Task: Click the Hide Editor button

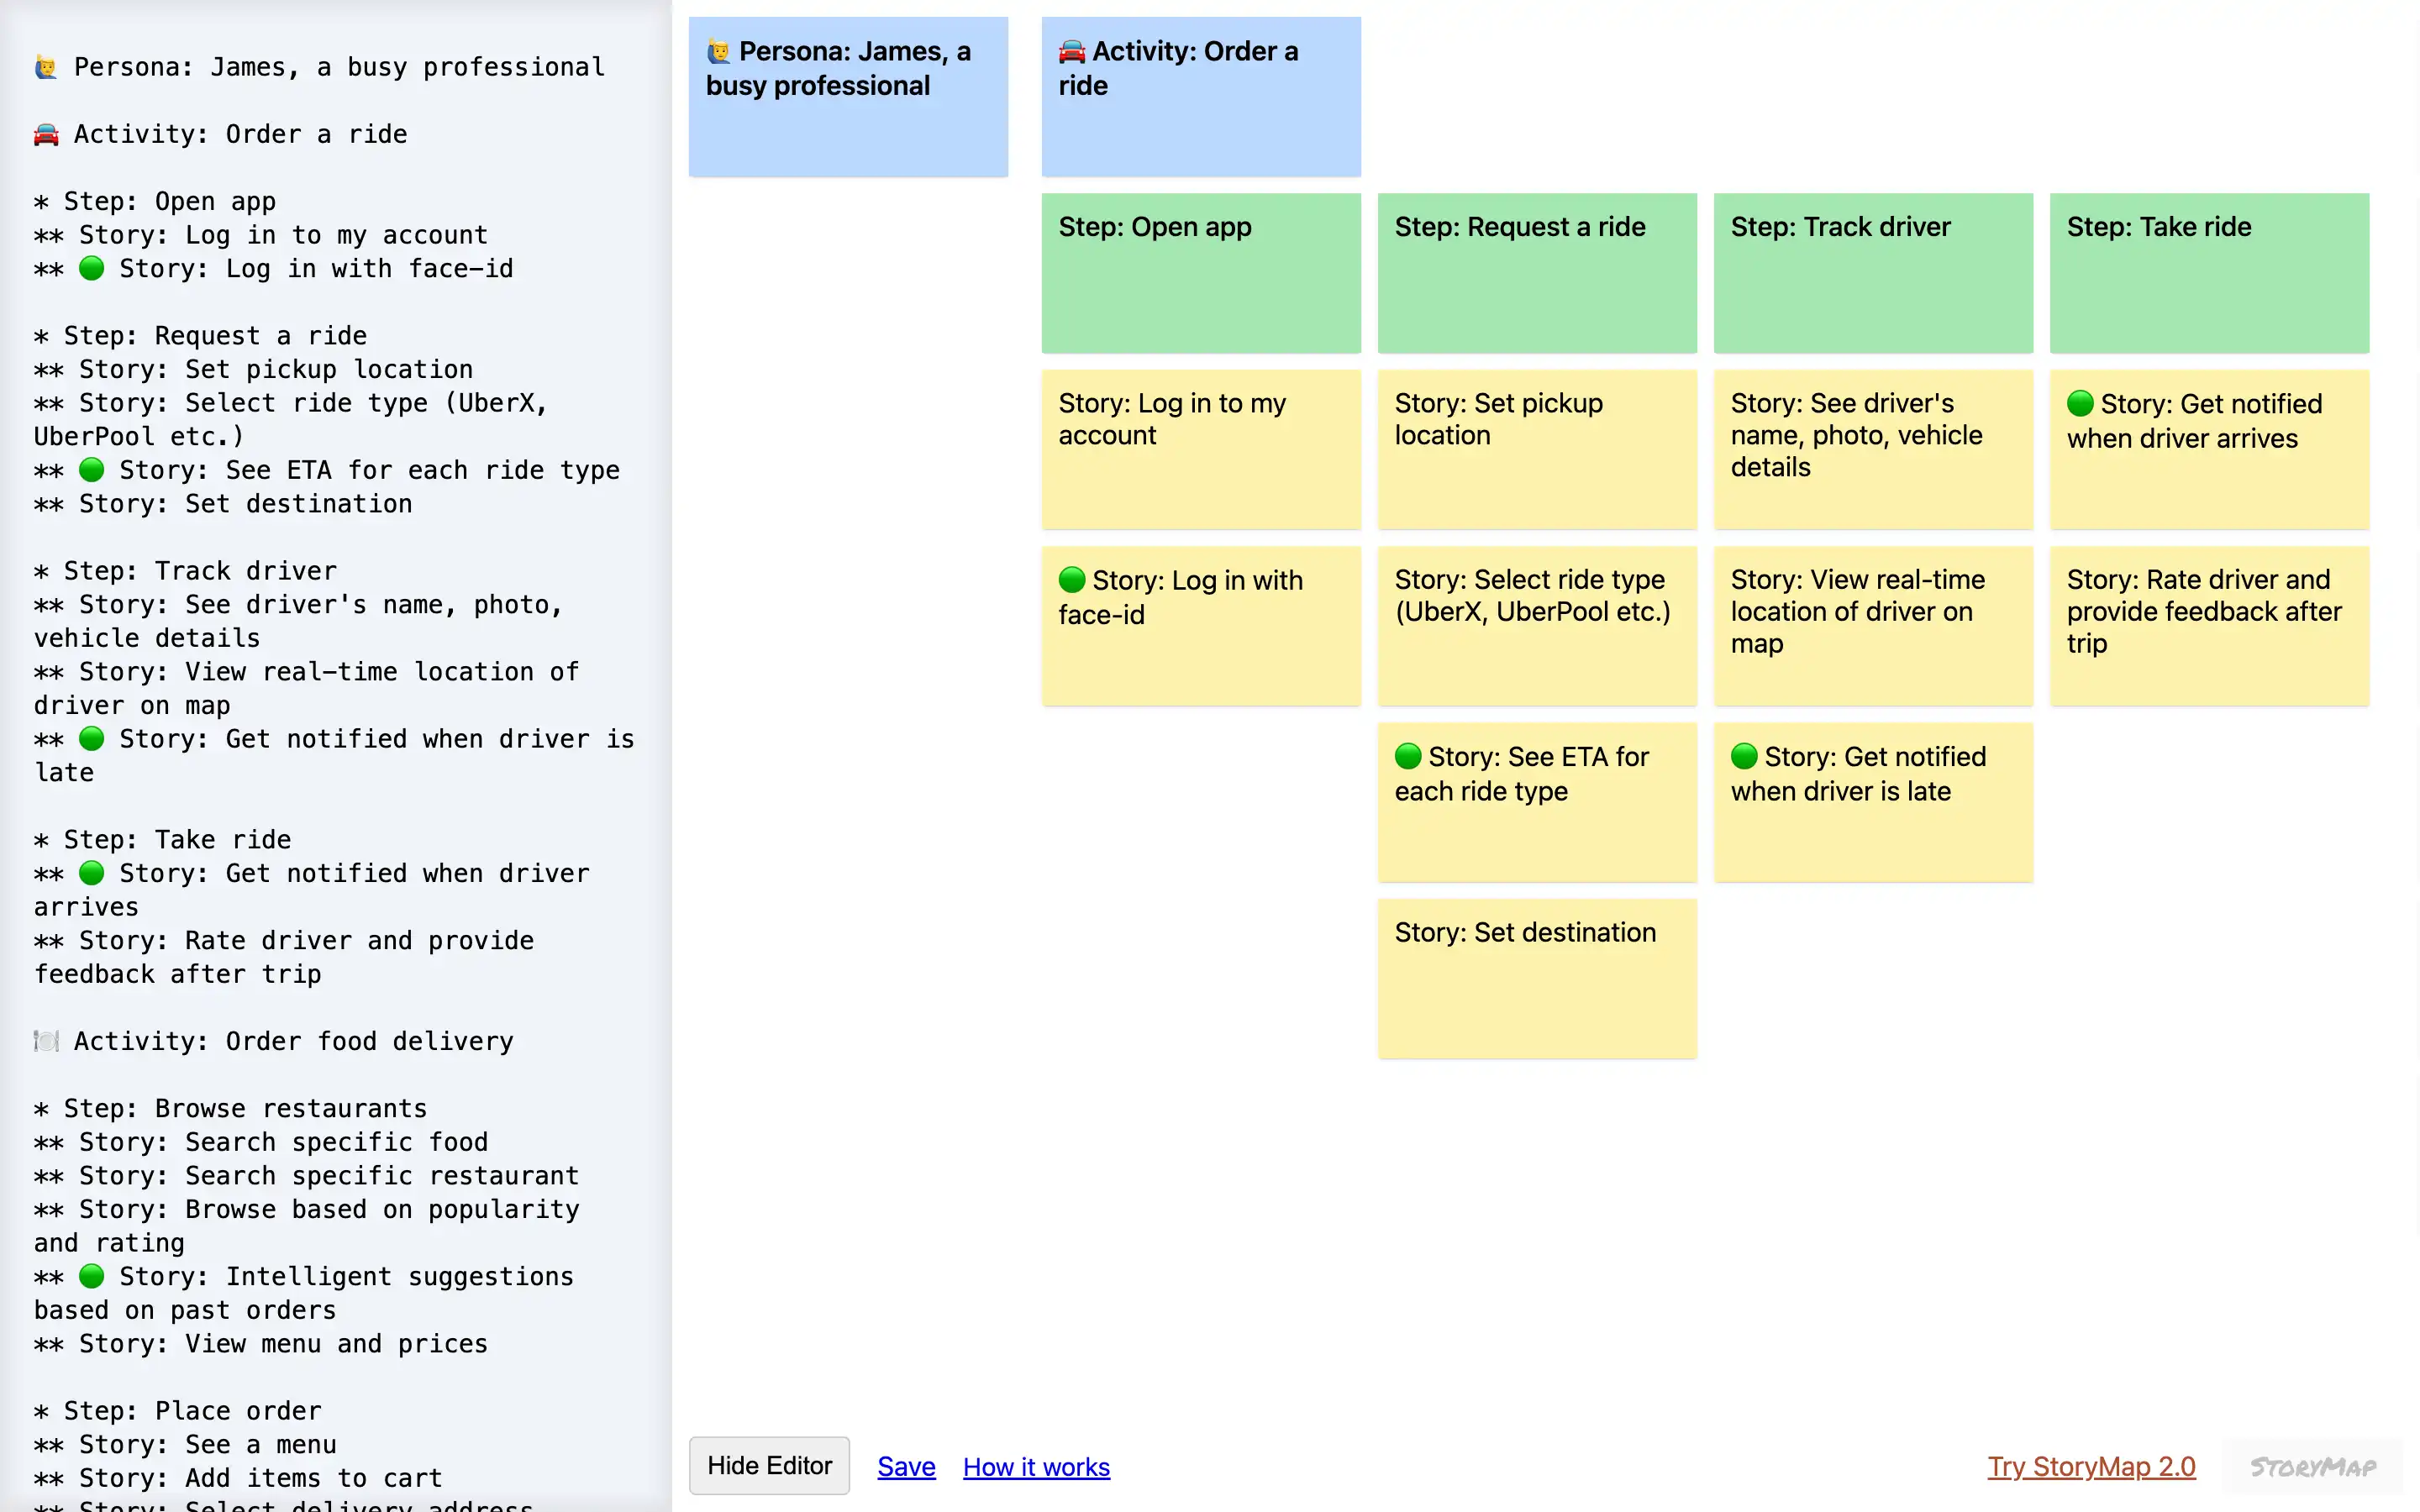Action: tap(769, 1465)
